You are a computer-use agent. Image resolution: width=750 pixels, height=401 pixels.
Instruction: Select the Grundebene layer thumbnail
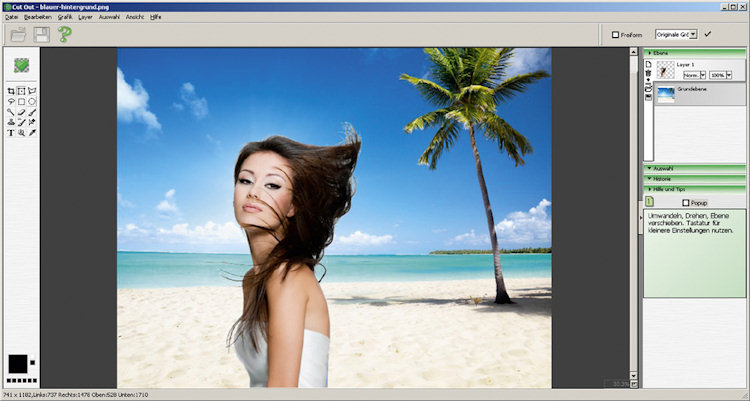click(x=666, y=91)
